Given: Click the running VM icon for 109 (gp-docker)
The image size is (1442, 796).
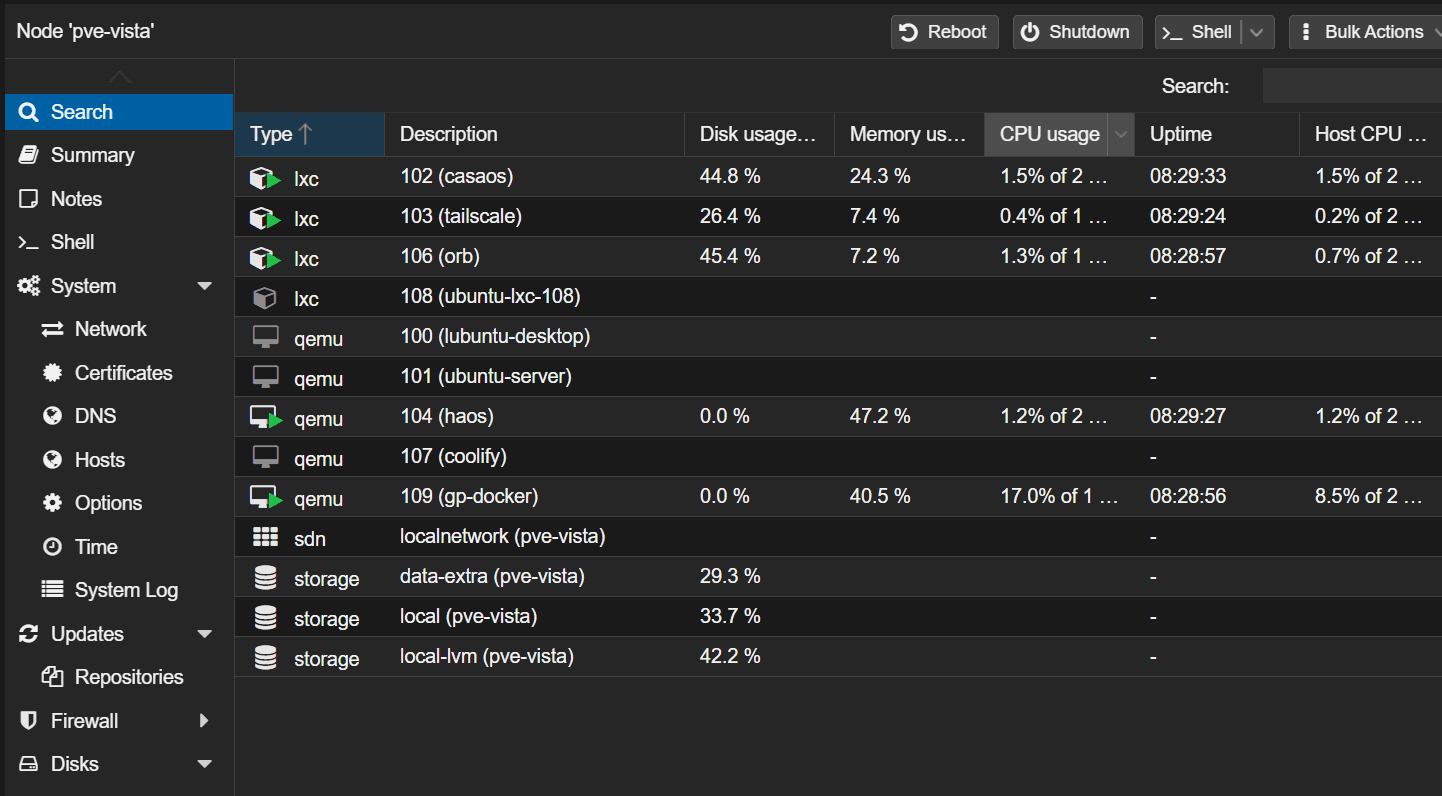Looking at the screenshot, I should point(265,498).
